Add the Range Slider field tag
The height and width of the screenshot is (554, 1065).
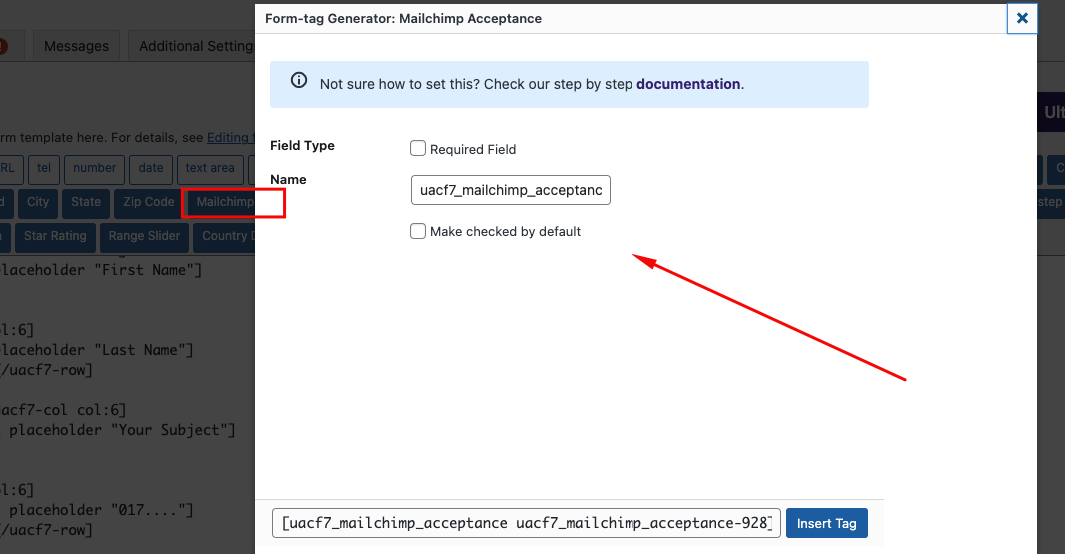coord(144,236)
